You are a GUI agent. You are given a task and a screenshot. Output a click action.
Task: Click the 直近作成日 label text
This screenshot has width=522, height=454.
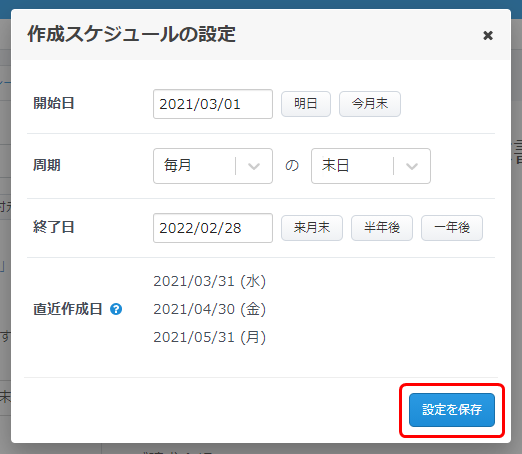pyautogui.click(x=68, y=309)
